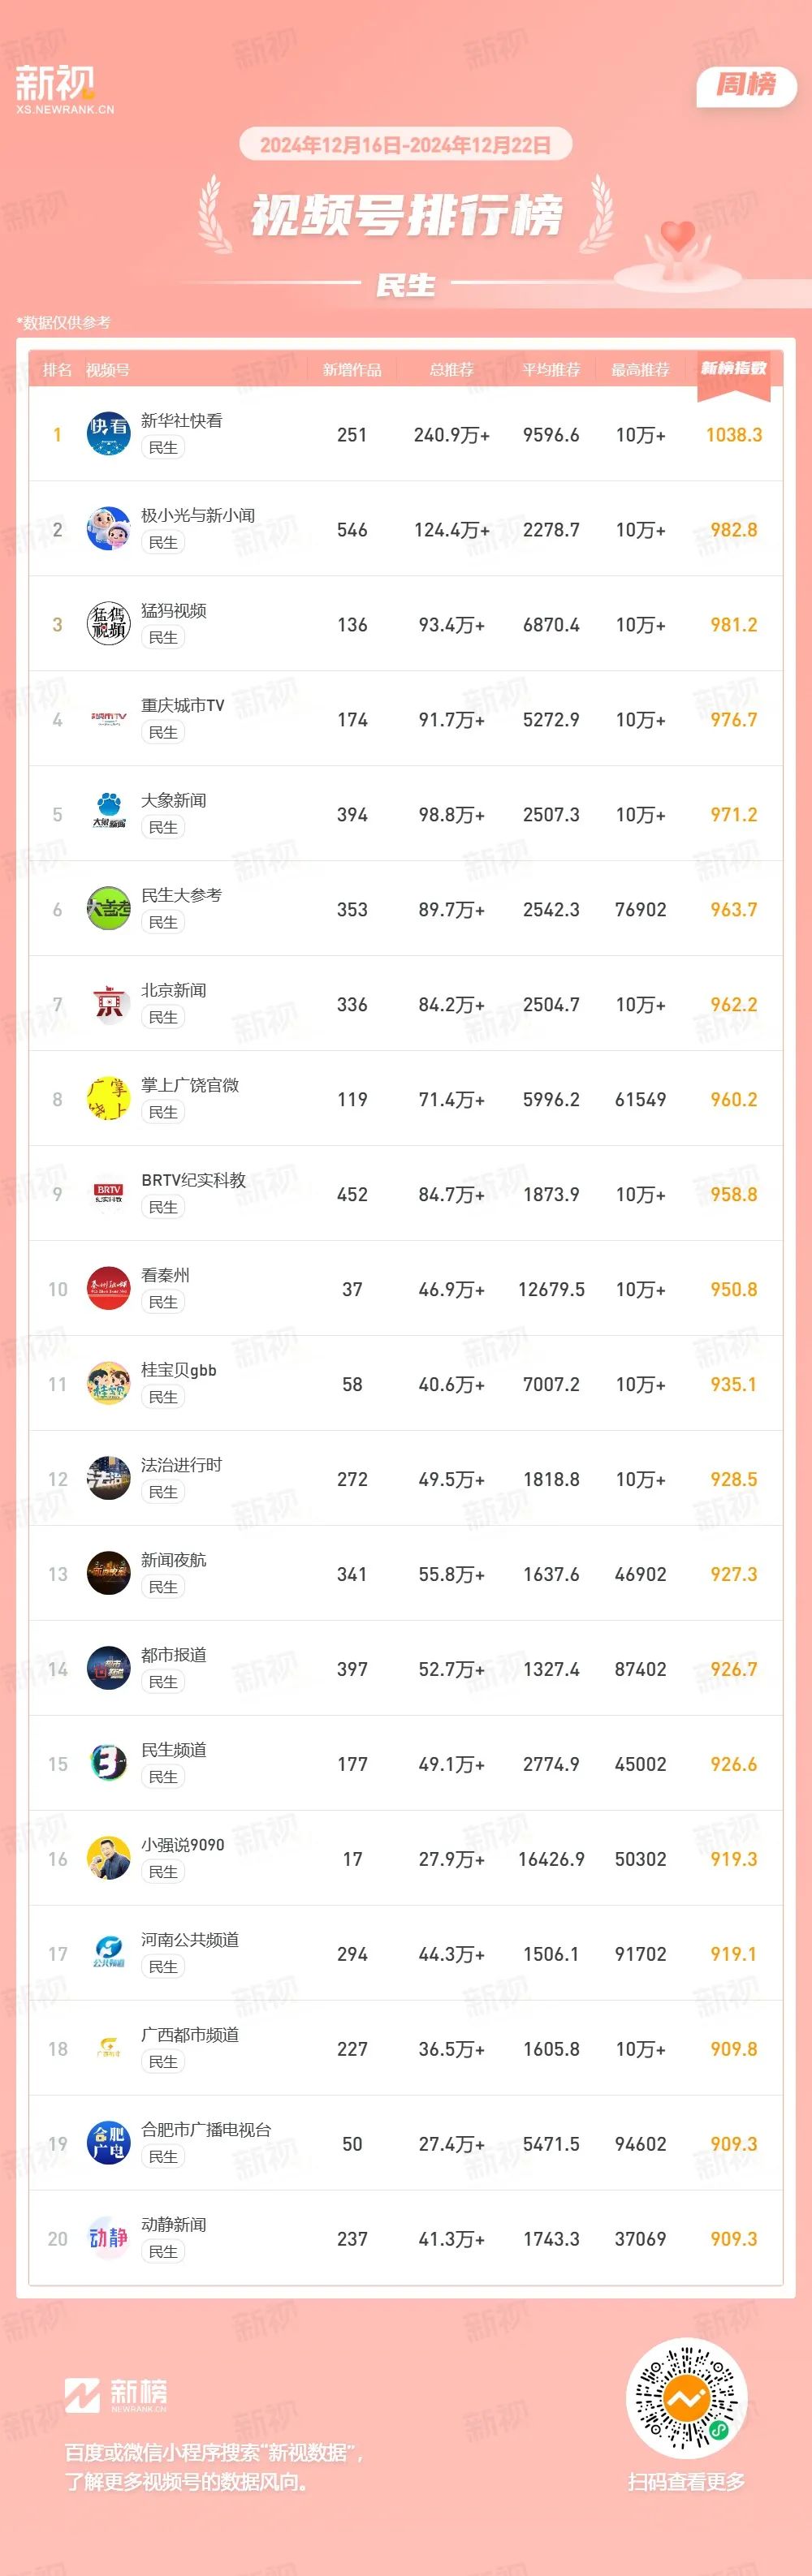Open the 重庆城市TV account name
This screenshot has height=2576, width=812.
pos(183,706)
